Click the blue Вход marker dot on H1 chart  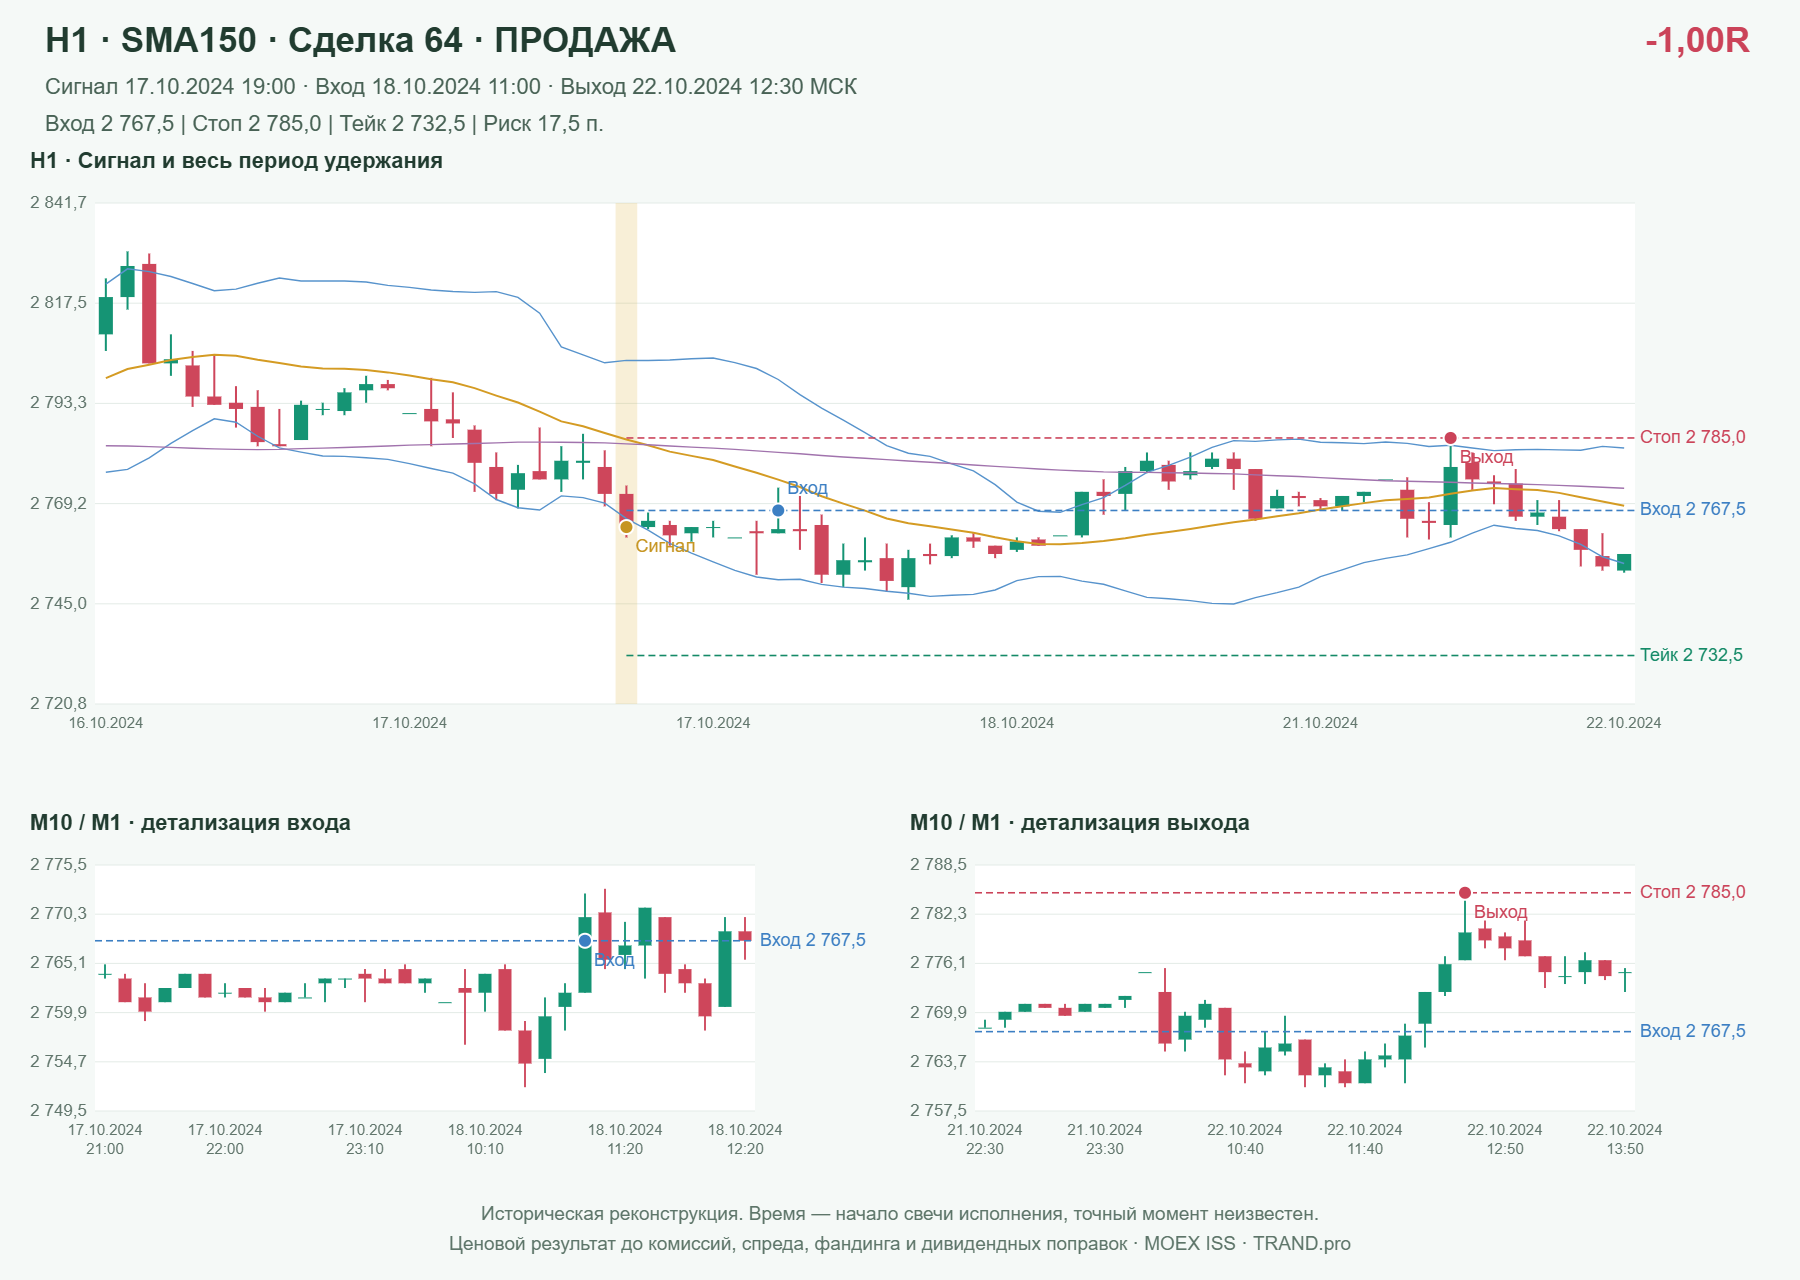click(778, 511)
